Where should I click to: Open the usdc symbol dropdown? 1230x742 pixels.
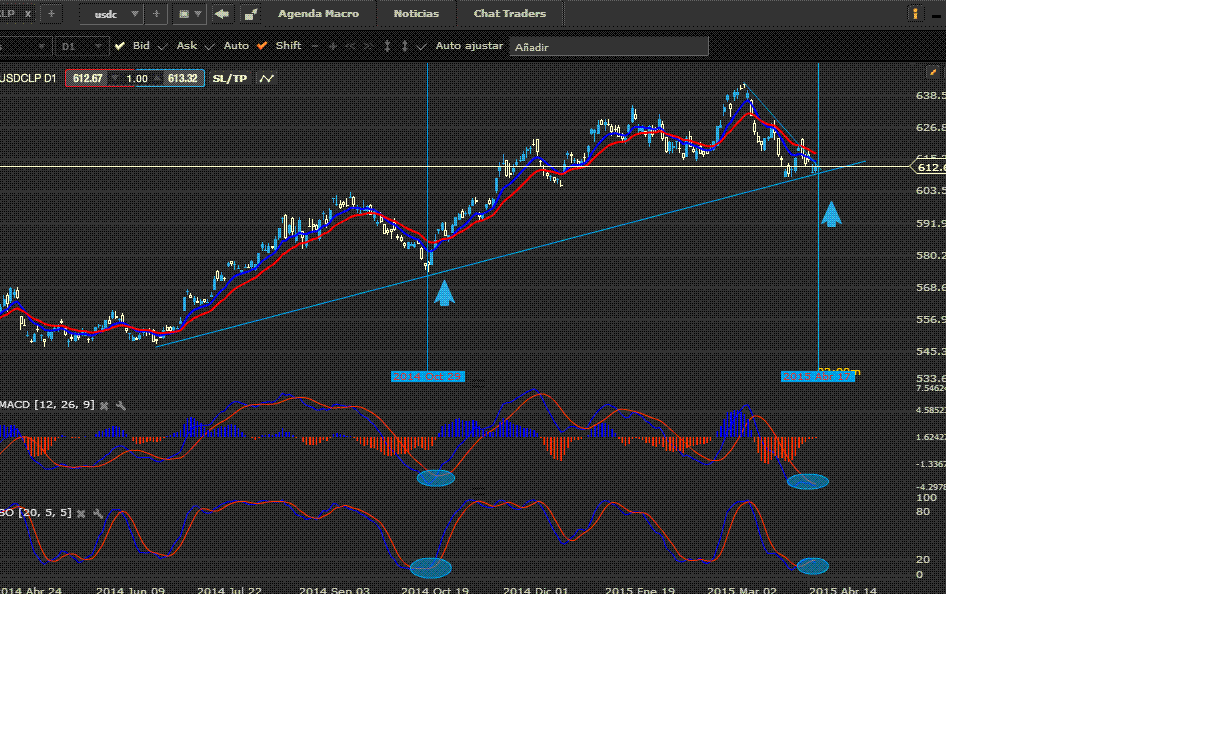pos(111,14)
